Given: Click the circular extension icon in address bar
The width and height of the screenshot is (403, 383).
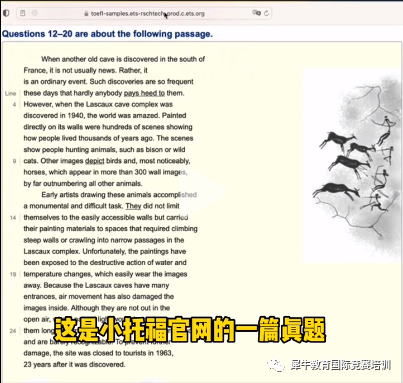Looking at the screenshot, I should click(x=35, y=13).
